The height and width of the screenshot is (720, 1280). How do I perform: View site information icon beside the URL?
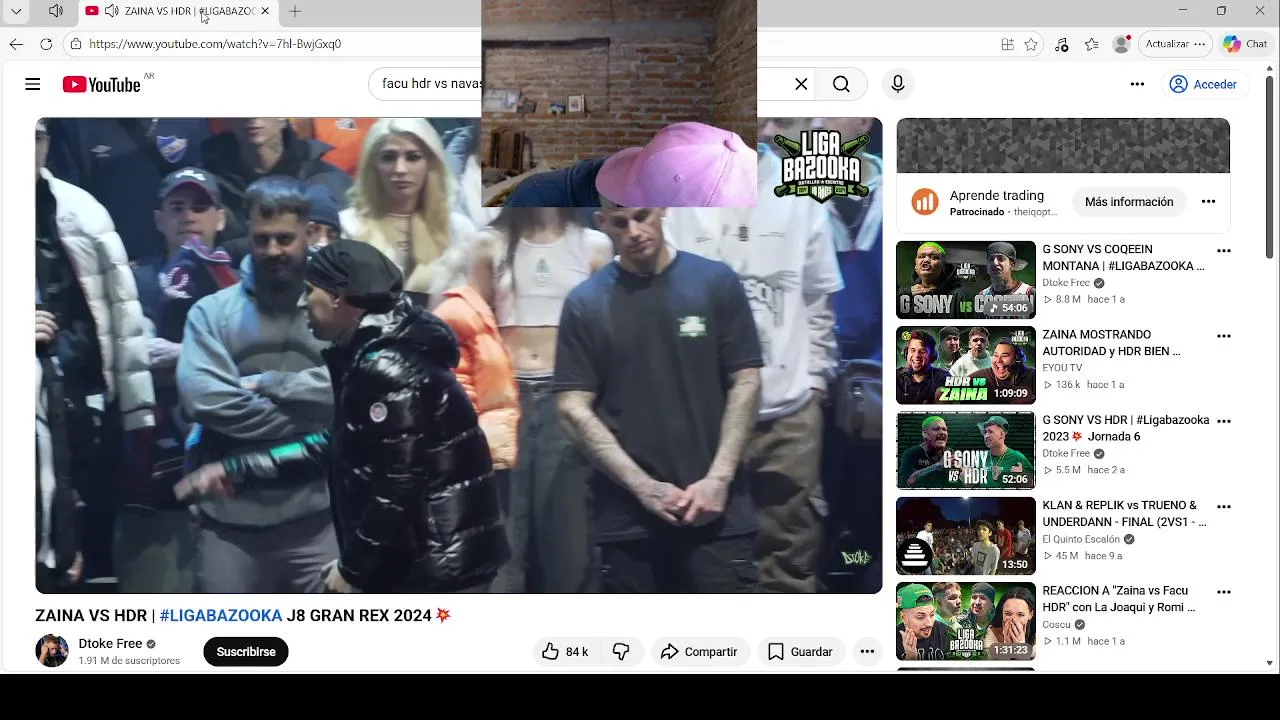[x=76, y=44]
